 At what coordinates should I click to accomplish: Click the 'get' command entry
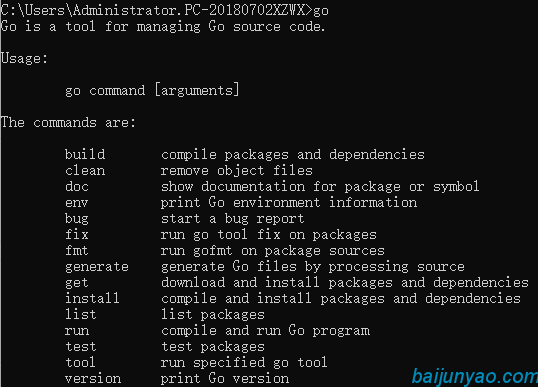77,283
